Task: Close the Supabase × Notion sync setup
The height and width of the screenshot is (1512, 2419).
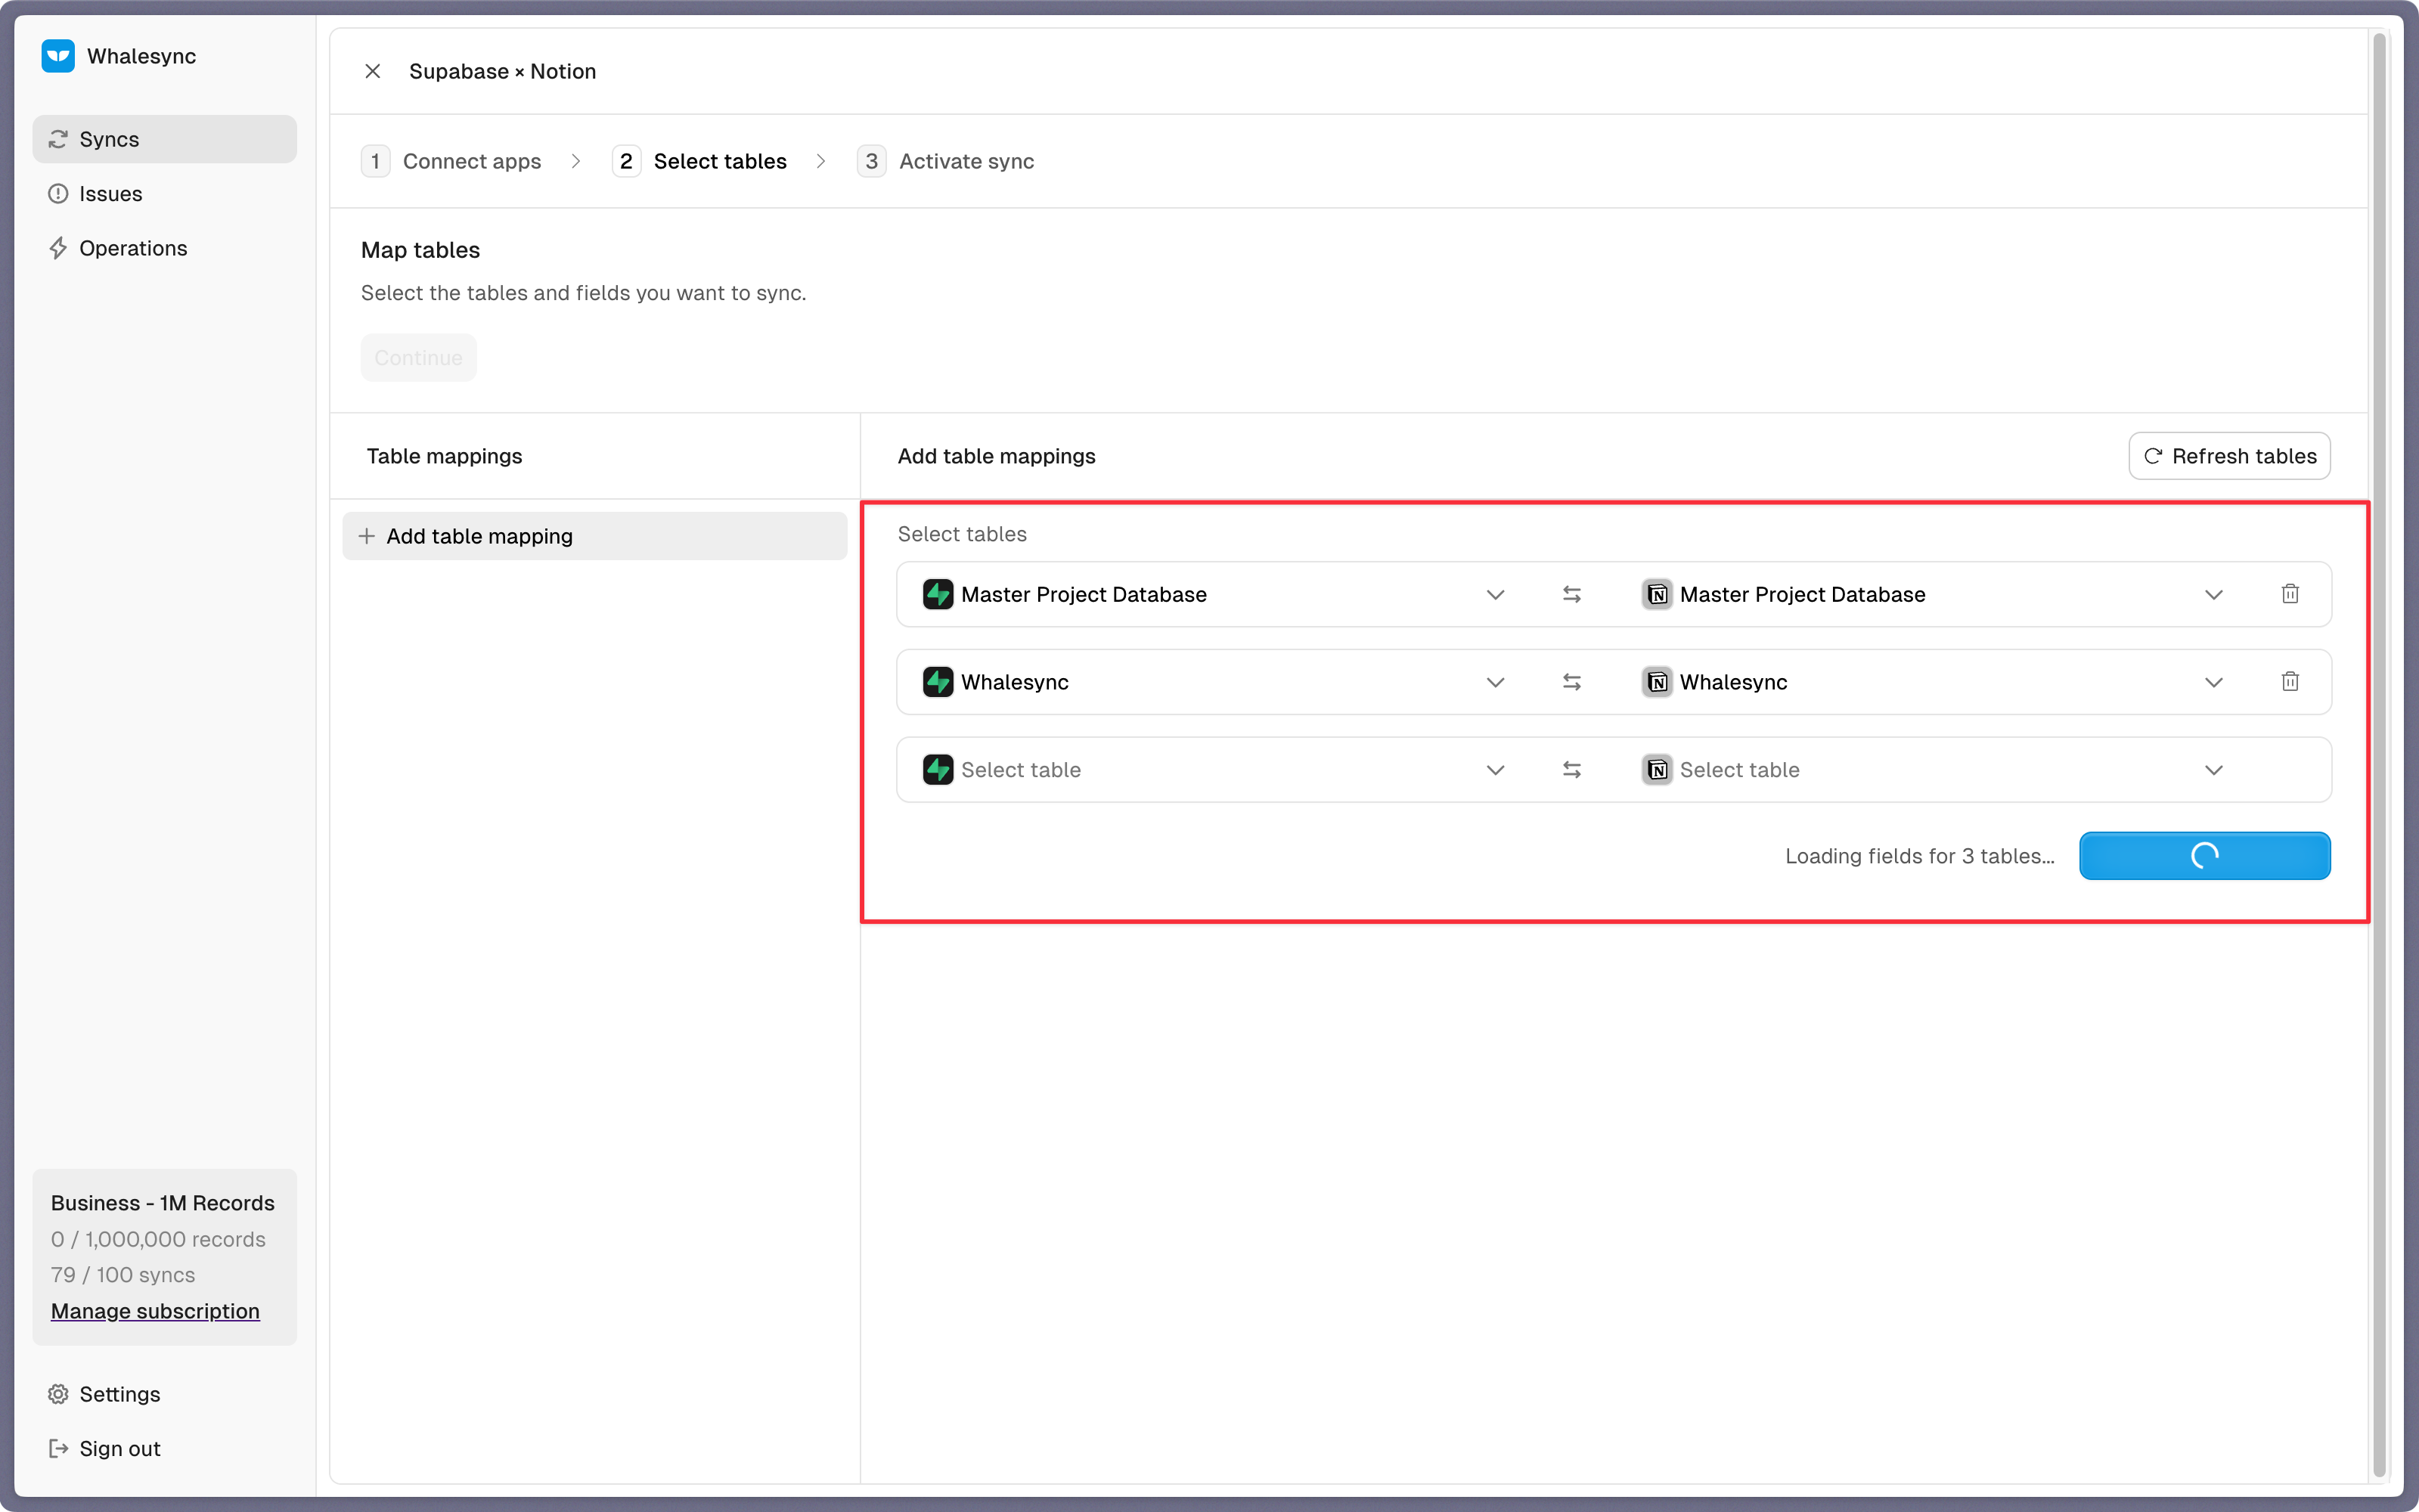Action: (x=373, y=71)
